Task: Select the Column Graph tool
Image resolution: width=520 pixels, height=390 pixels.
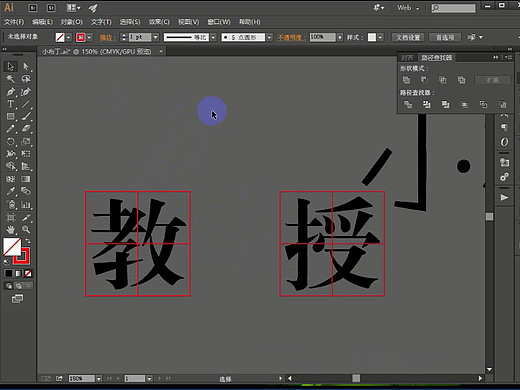Action: tap(26, 204)
